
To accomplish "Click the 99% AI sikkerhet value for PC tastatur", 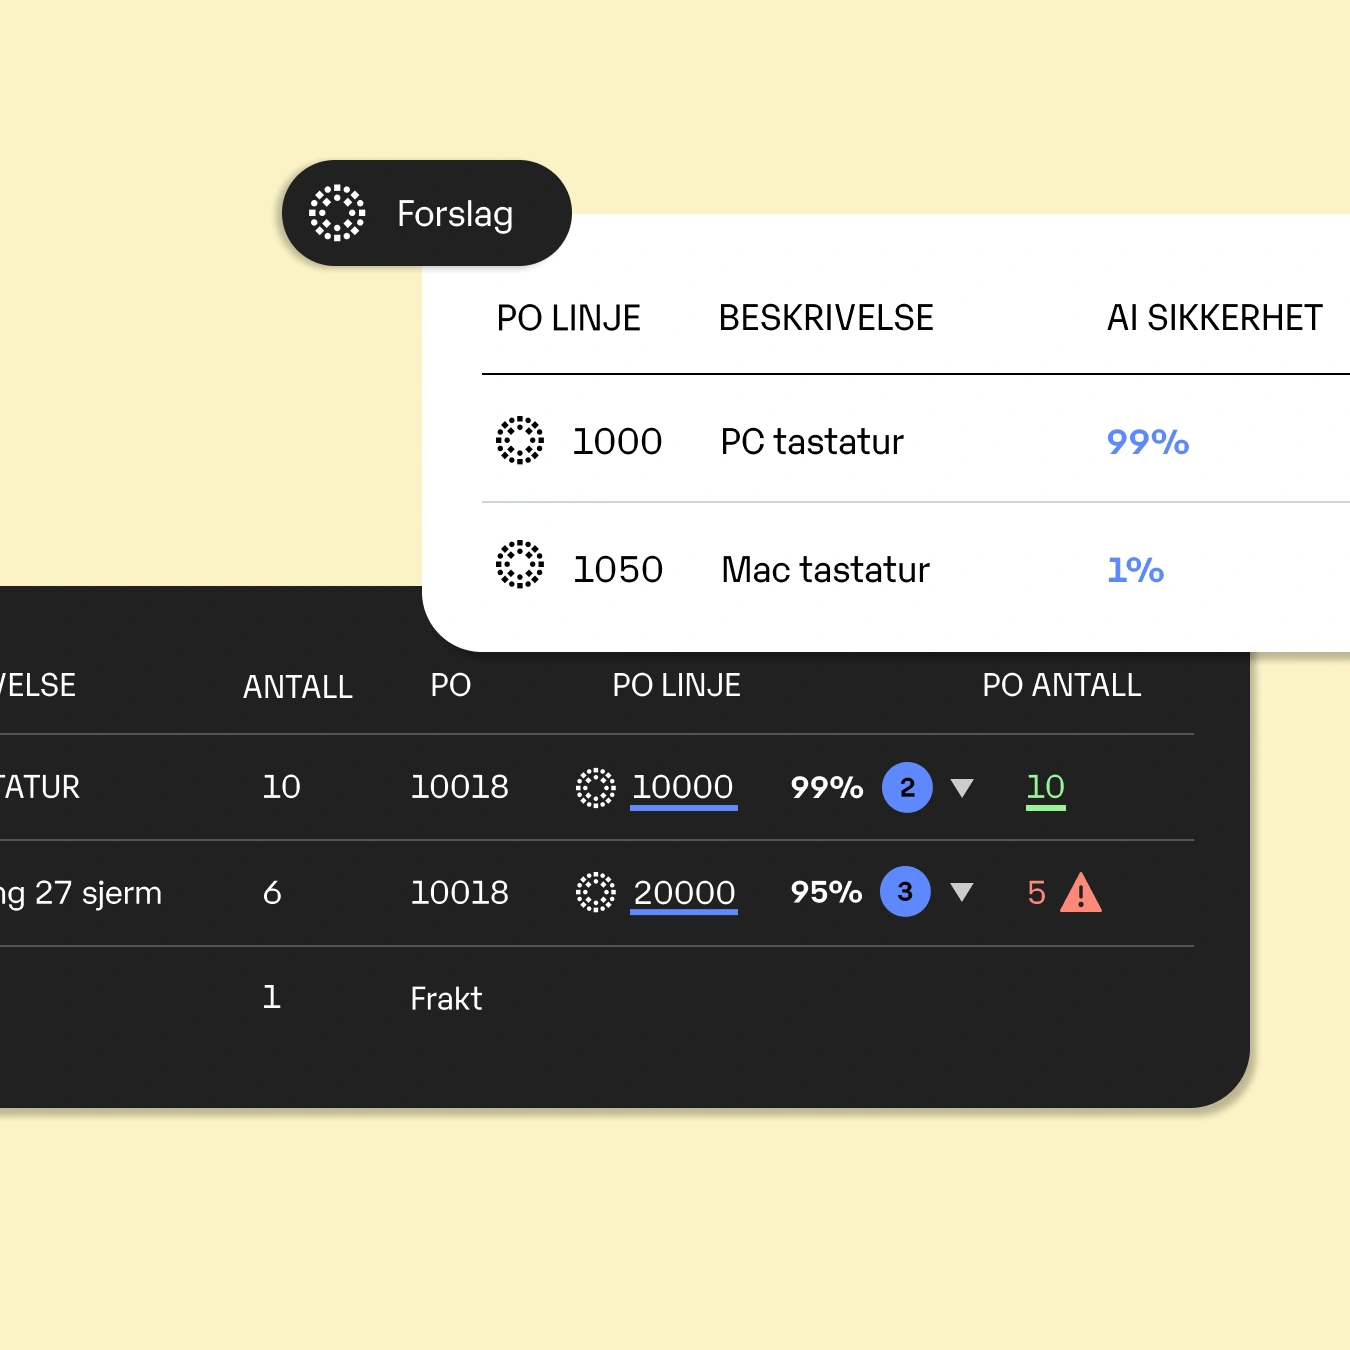I will pos(1148,442).
